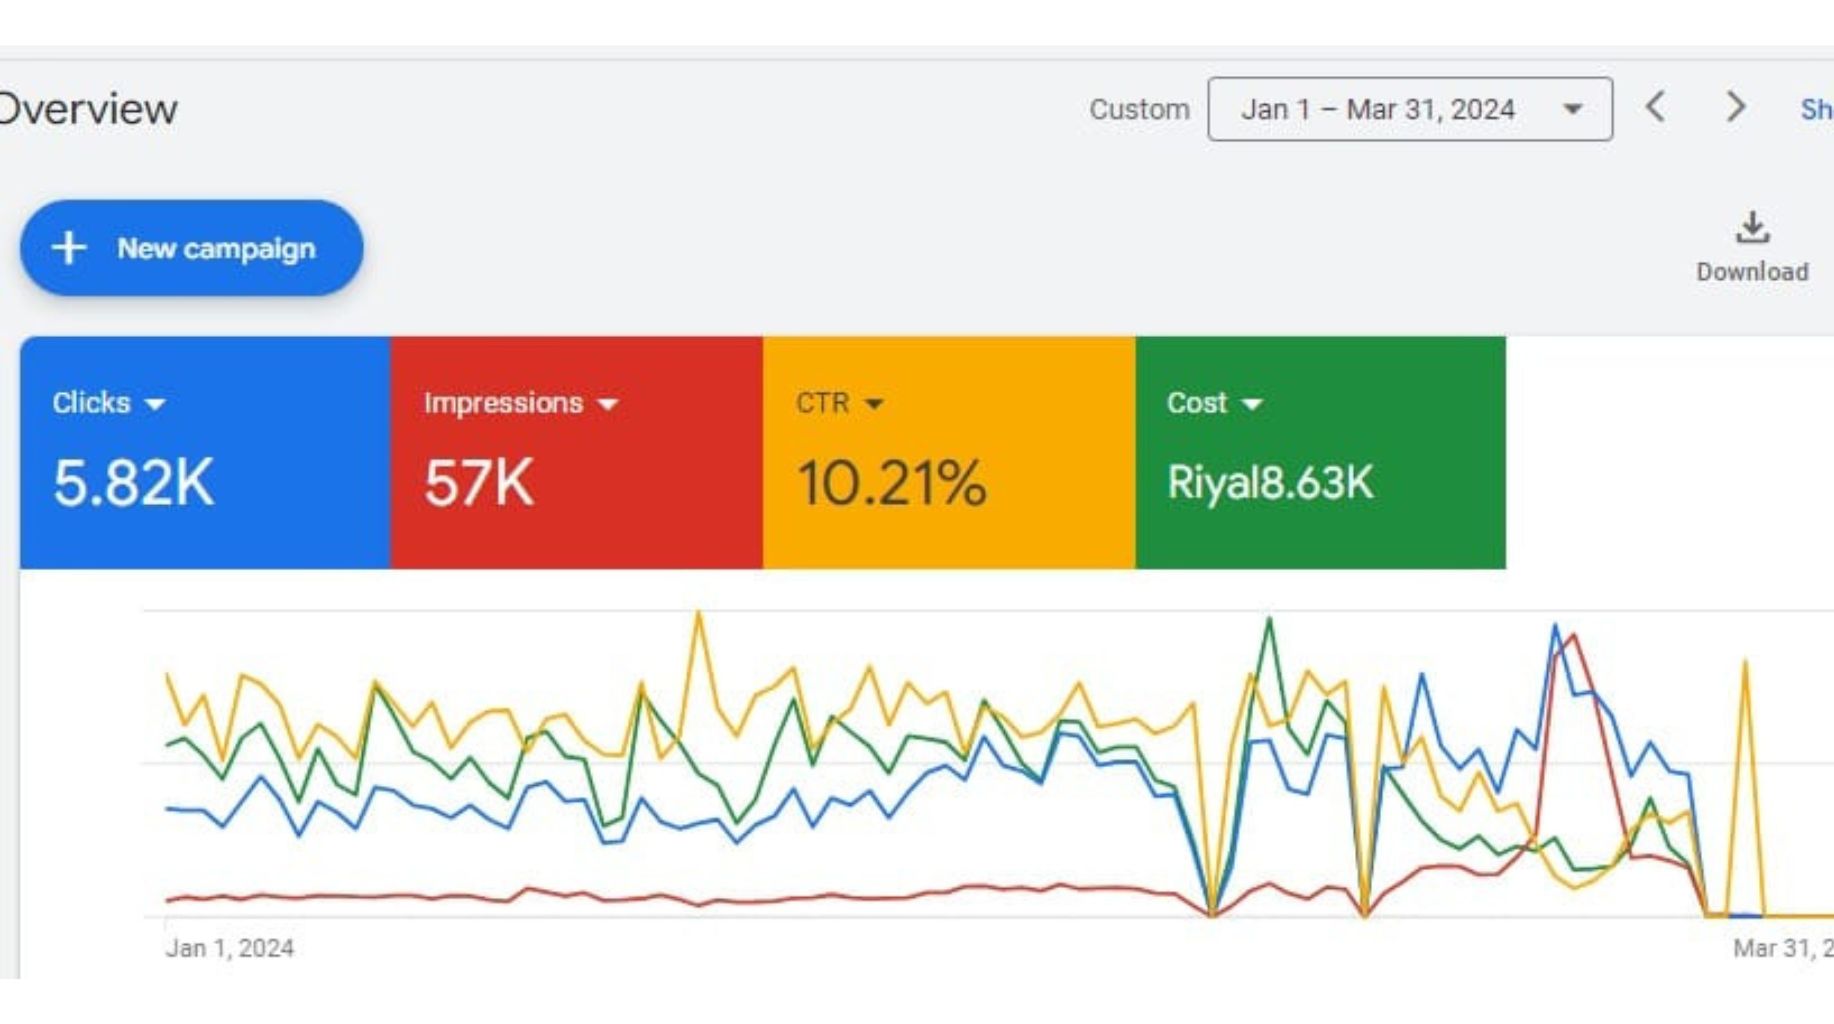Viewport: 1834px width, 1024px height.
Task: Expand the CTR metric dropdown arrow
Action: pyautogui.click(x=874, y=404)
